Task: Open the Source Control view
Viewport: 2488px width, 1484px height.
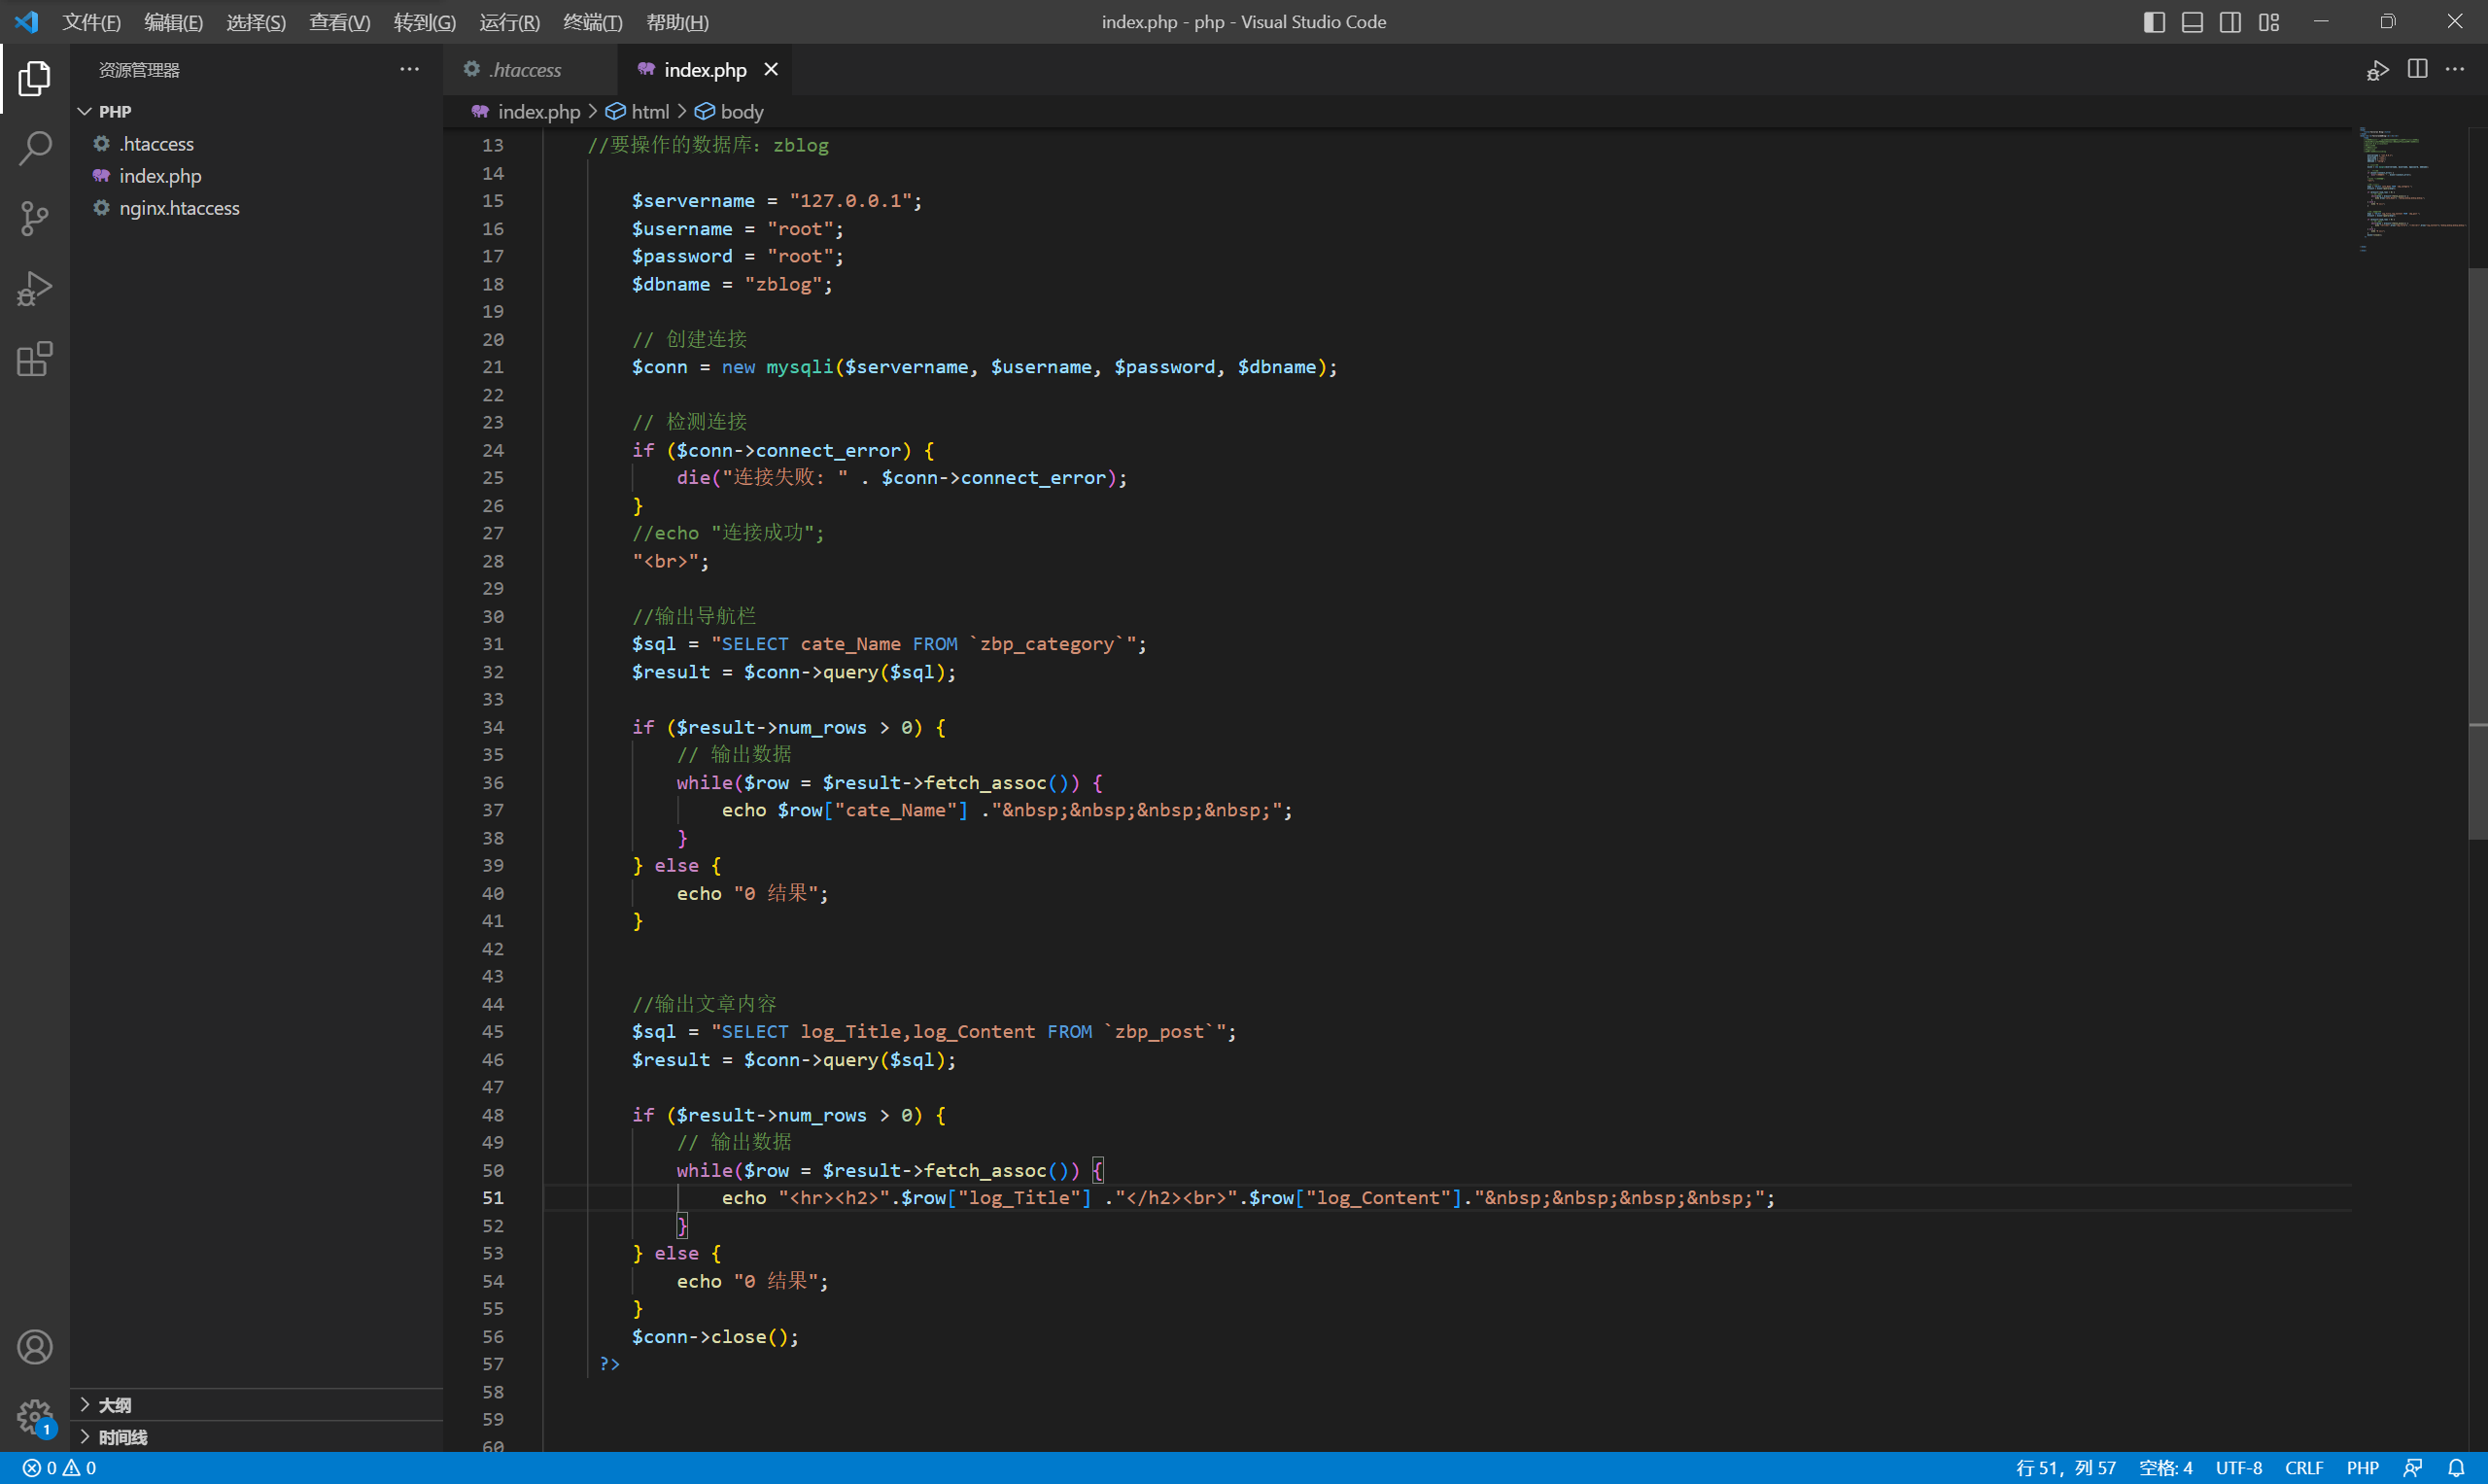Action: click(x=34, y=218)
